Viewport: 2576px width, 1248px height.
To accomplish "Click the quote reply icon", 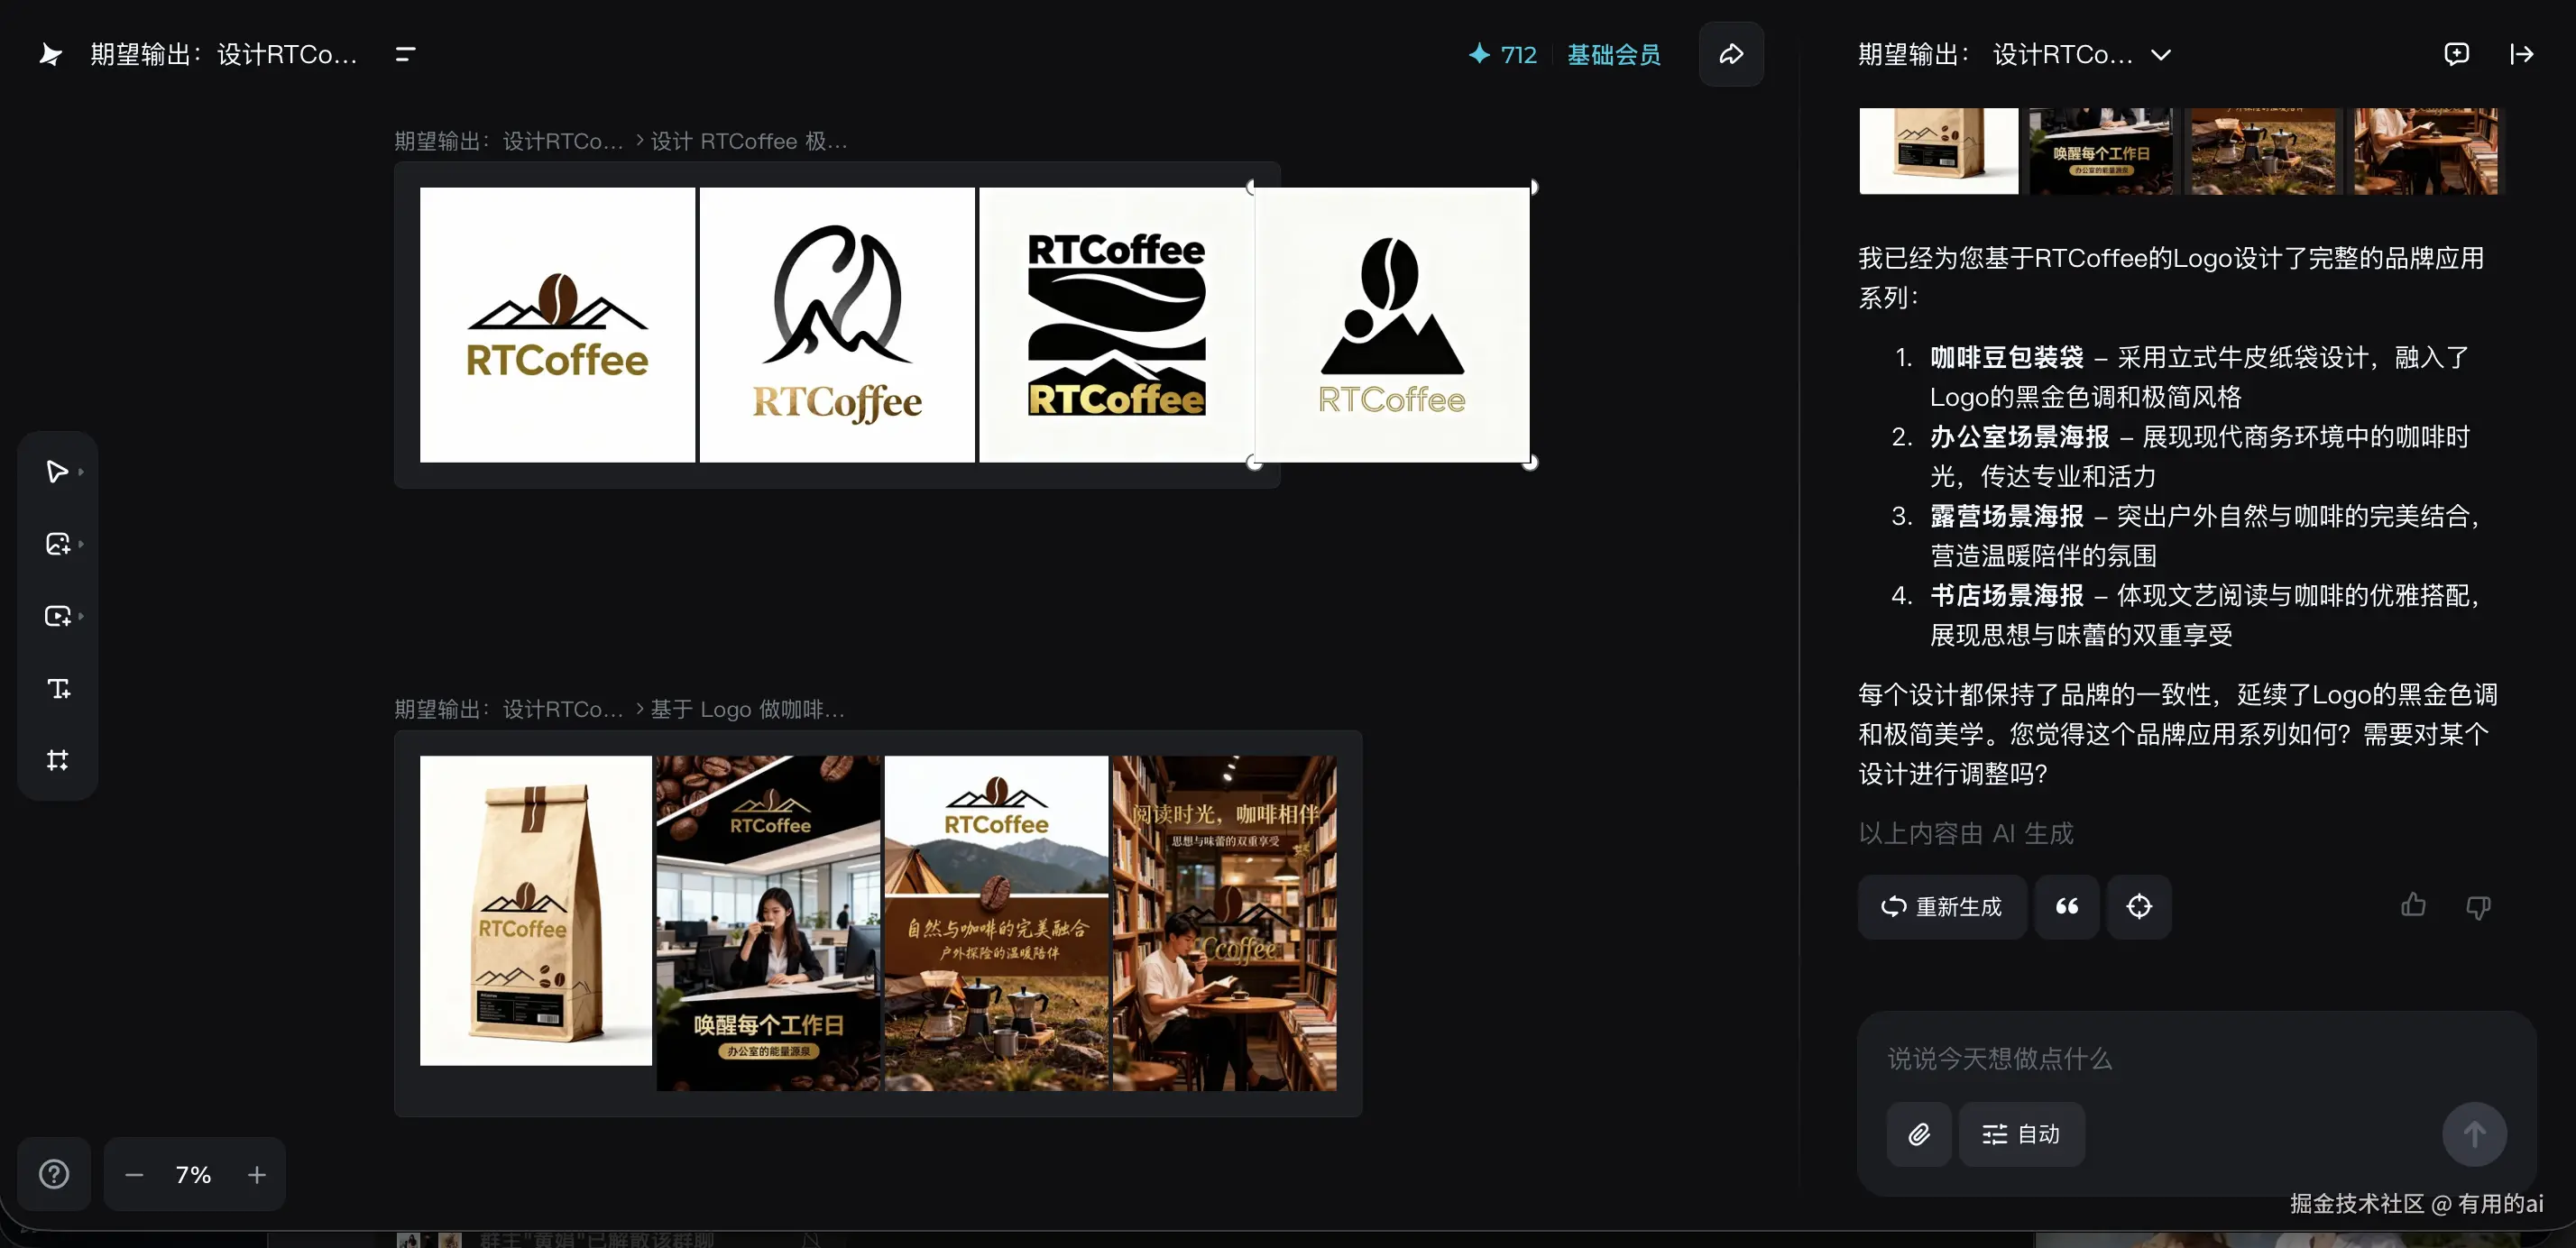I will click(x=2066, y=907).
